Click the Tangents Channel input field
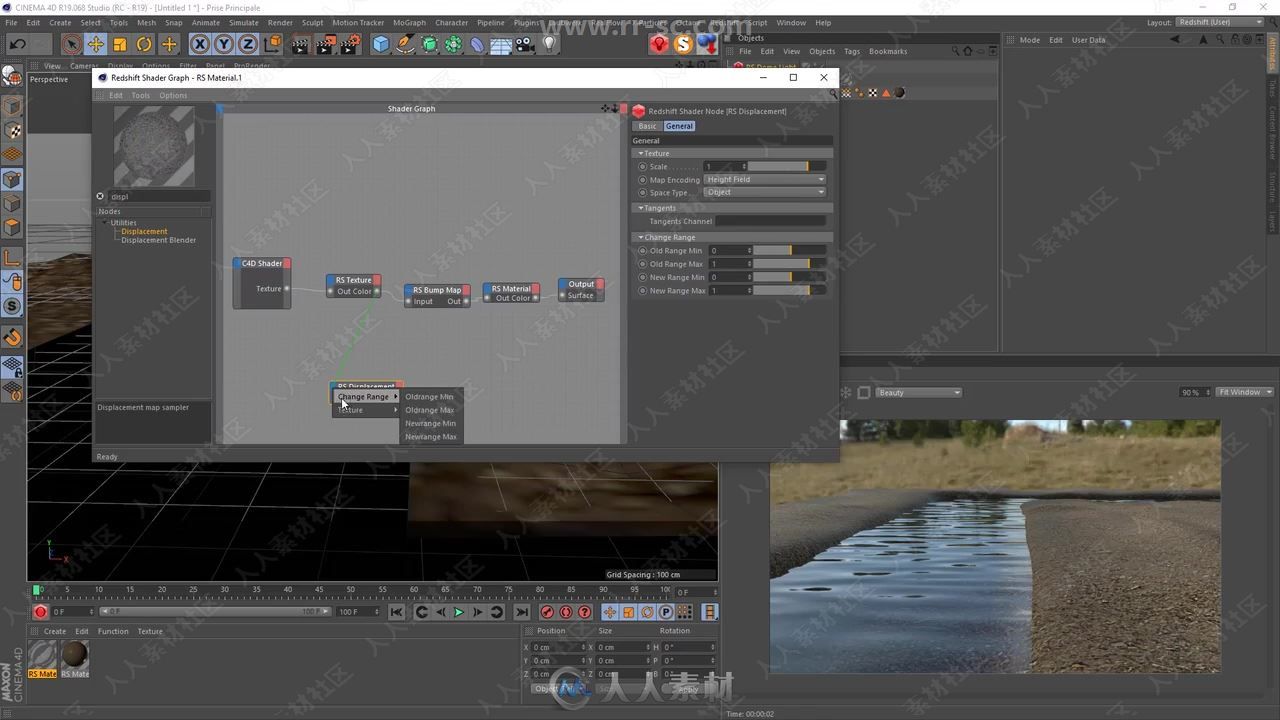 [771, 221]
